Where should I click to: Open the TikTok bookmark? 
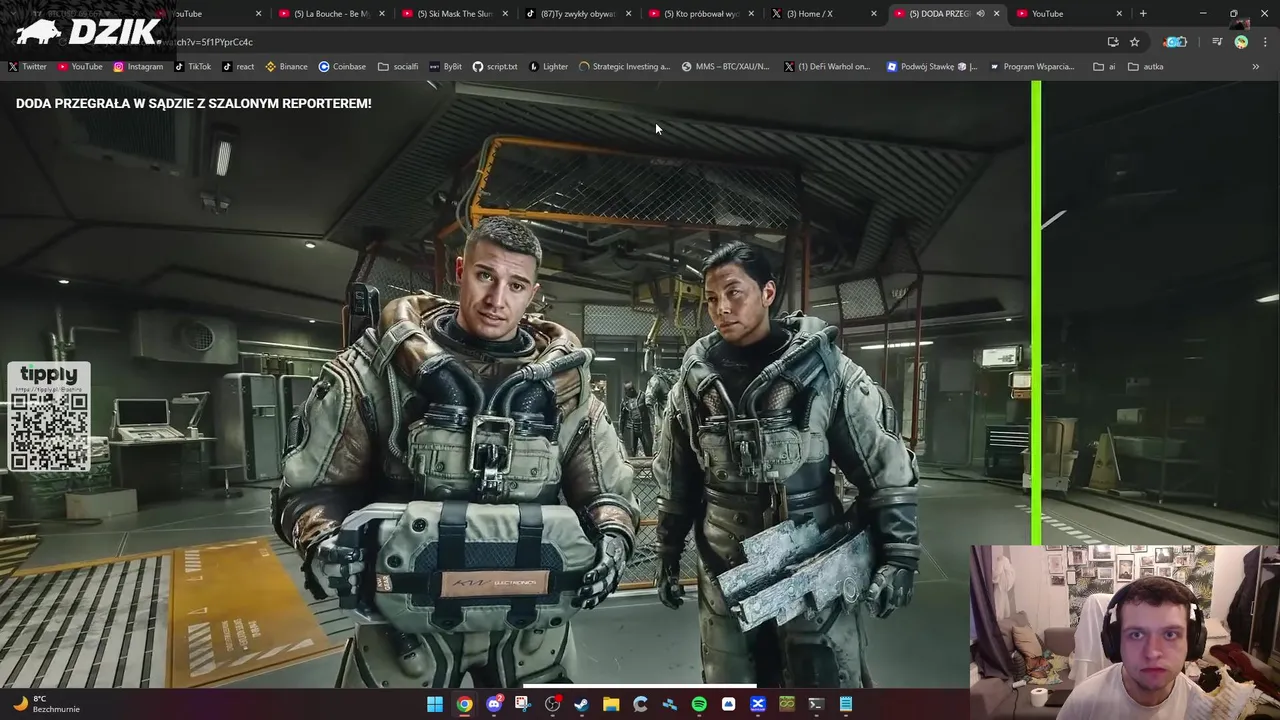(193, 67)
